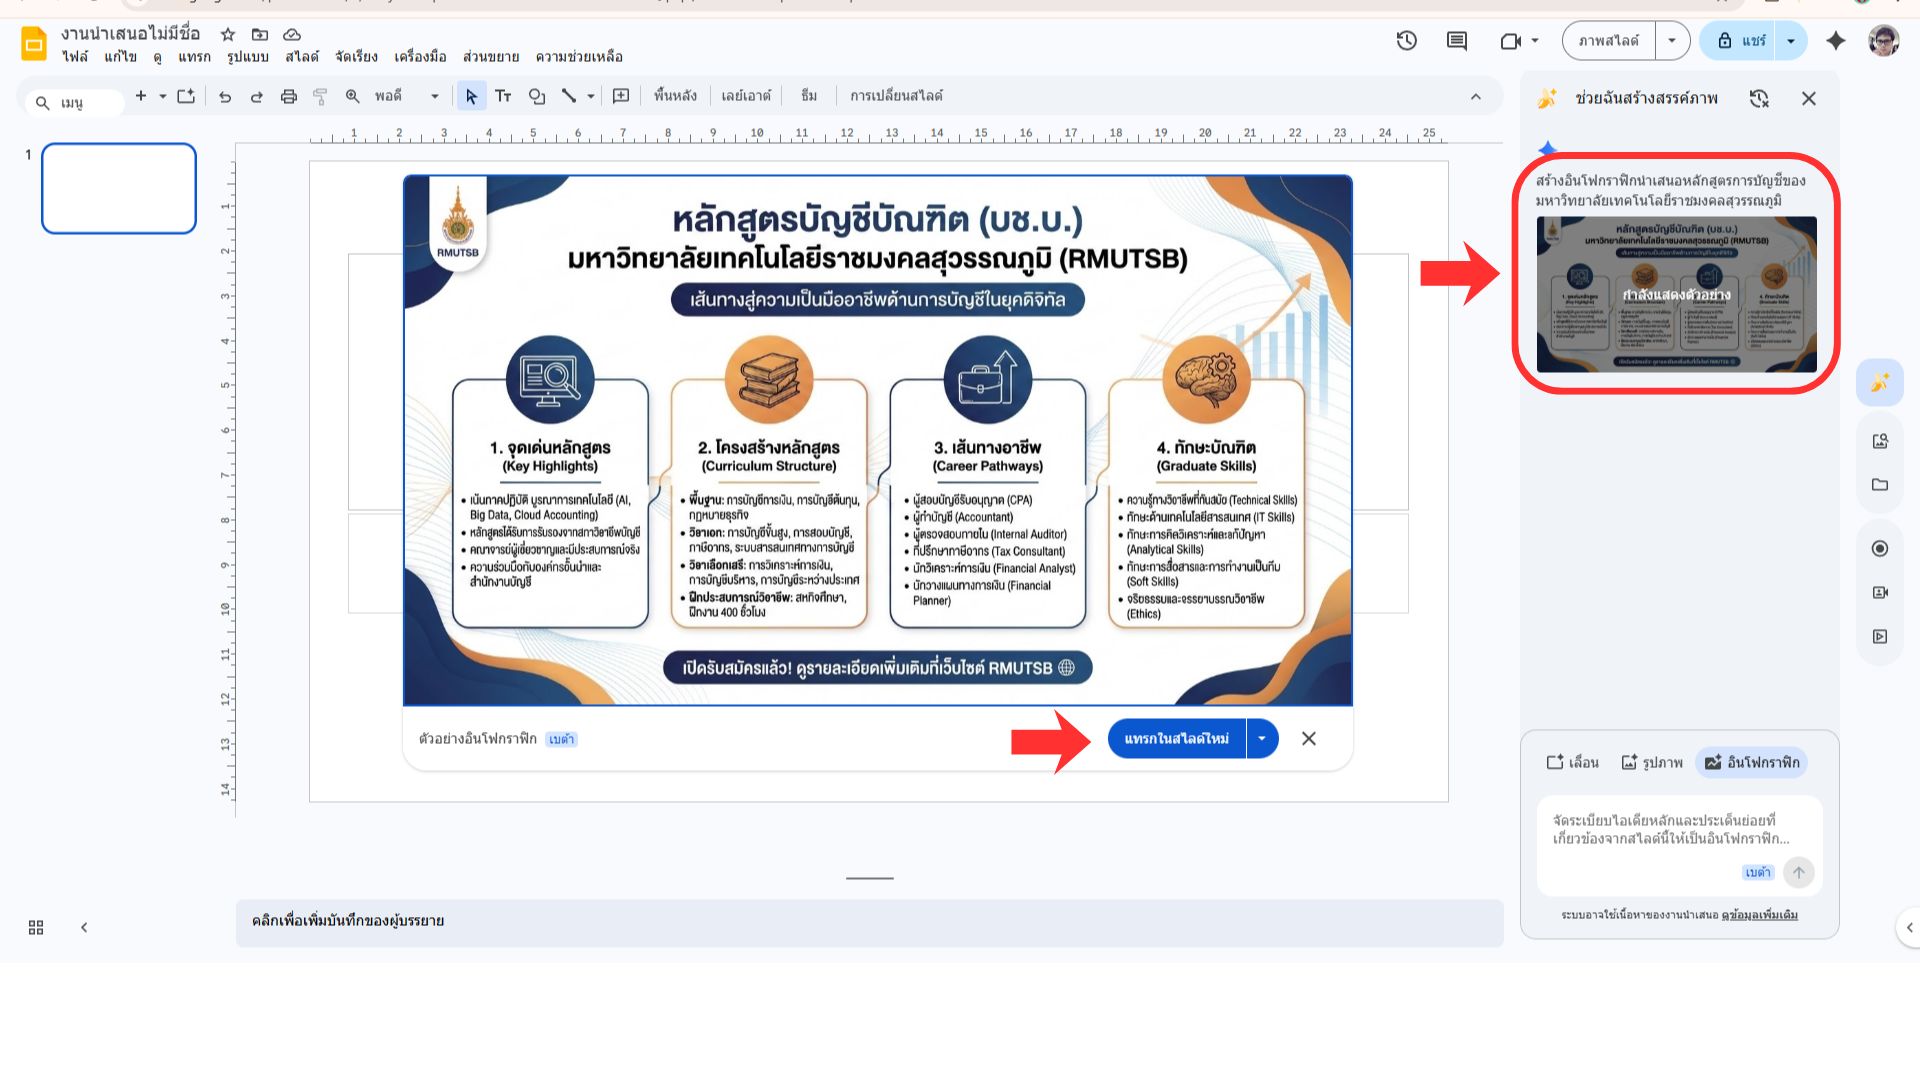Select the generated infographic thumbnail
The width and height of the screenshot is (1920, 1080).
coord(1676,294)
